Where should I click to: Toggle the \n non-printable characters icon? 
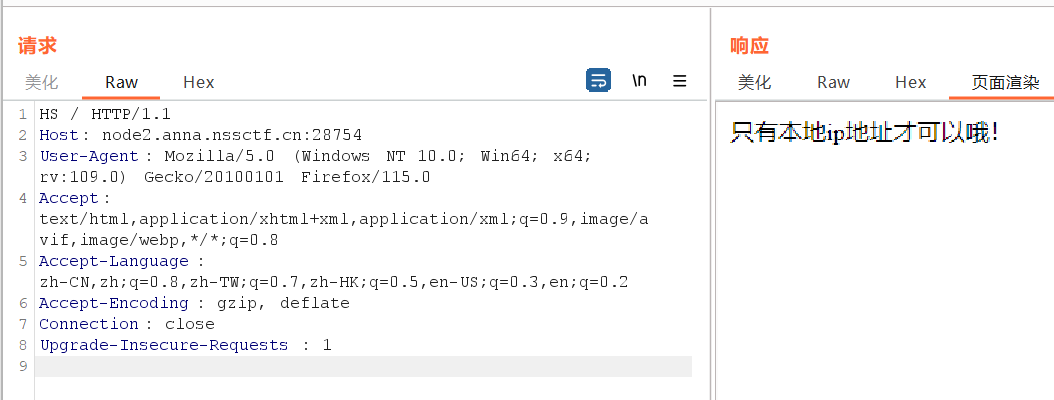(639, 81)
